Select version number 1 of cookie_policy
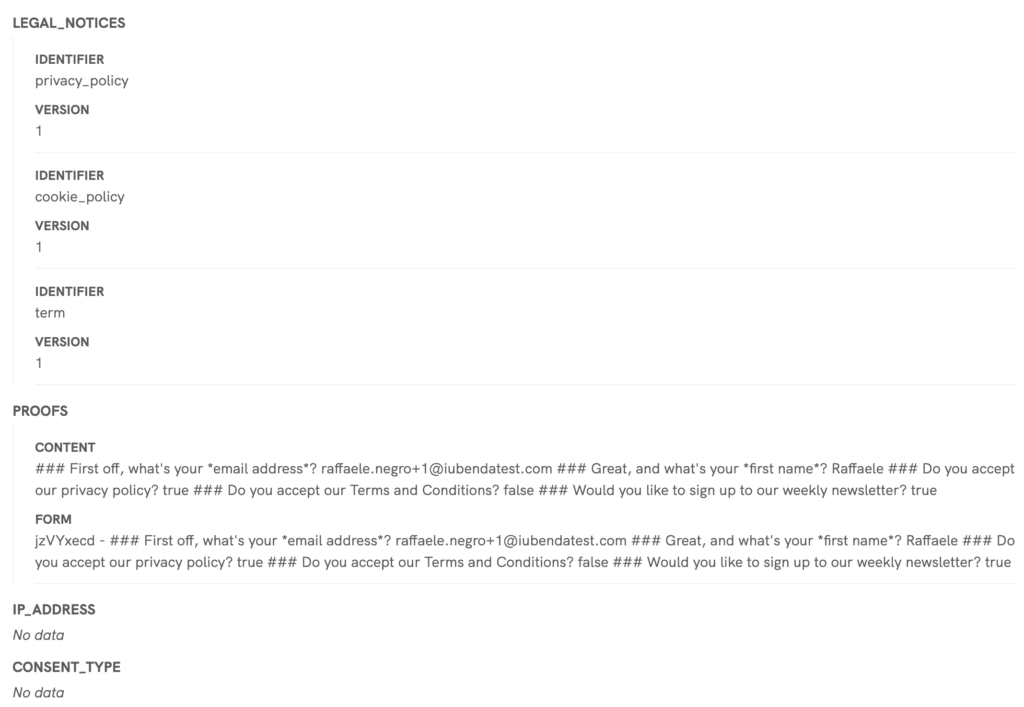This screenshot has width=1024, height=707. pyautogui.click(x=39, y=247)
